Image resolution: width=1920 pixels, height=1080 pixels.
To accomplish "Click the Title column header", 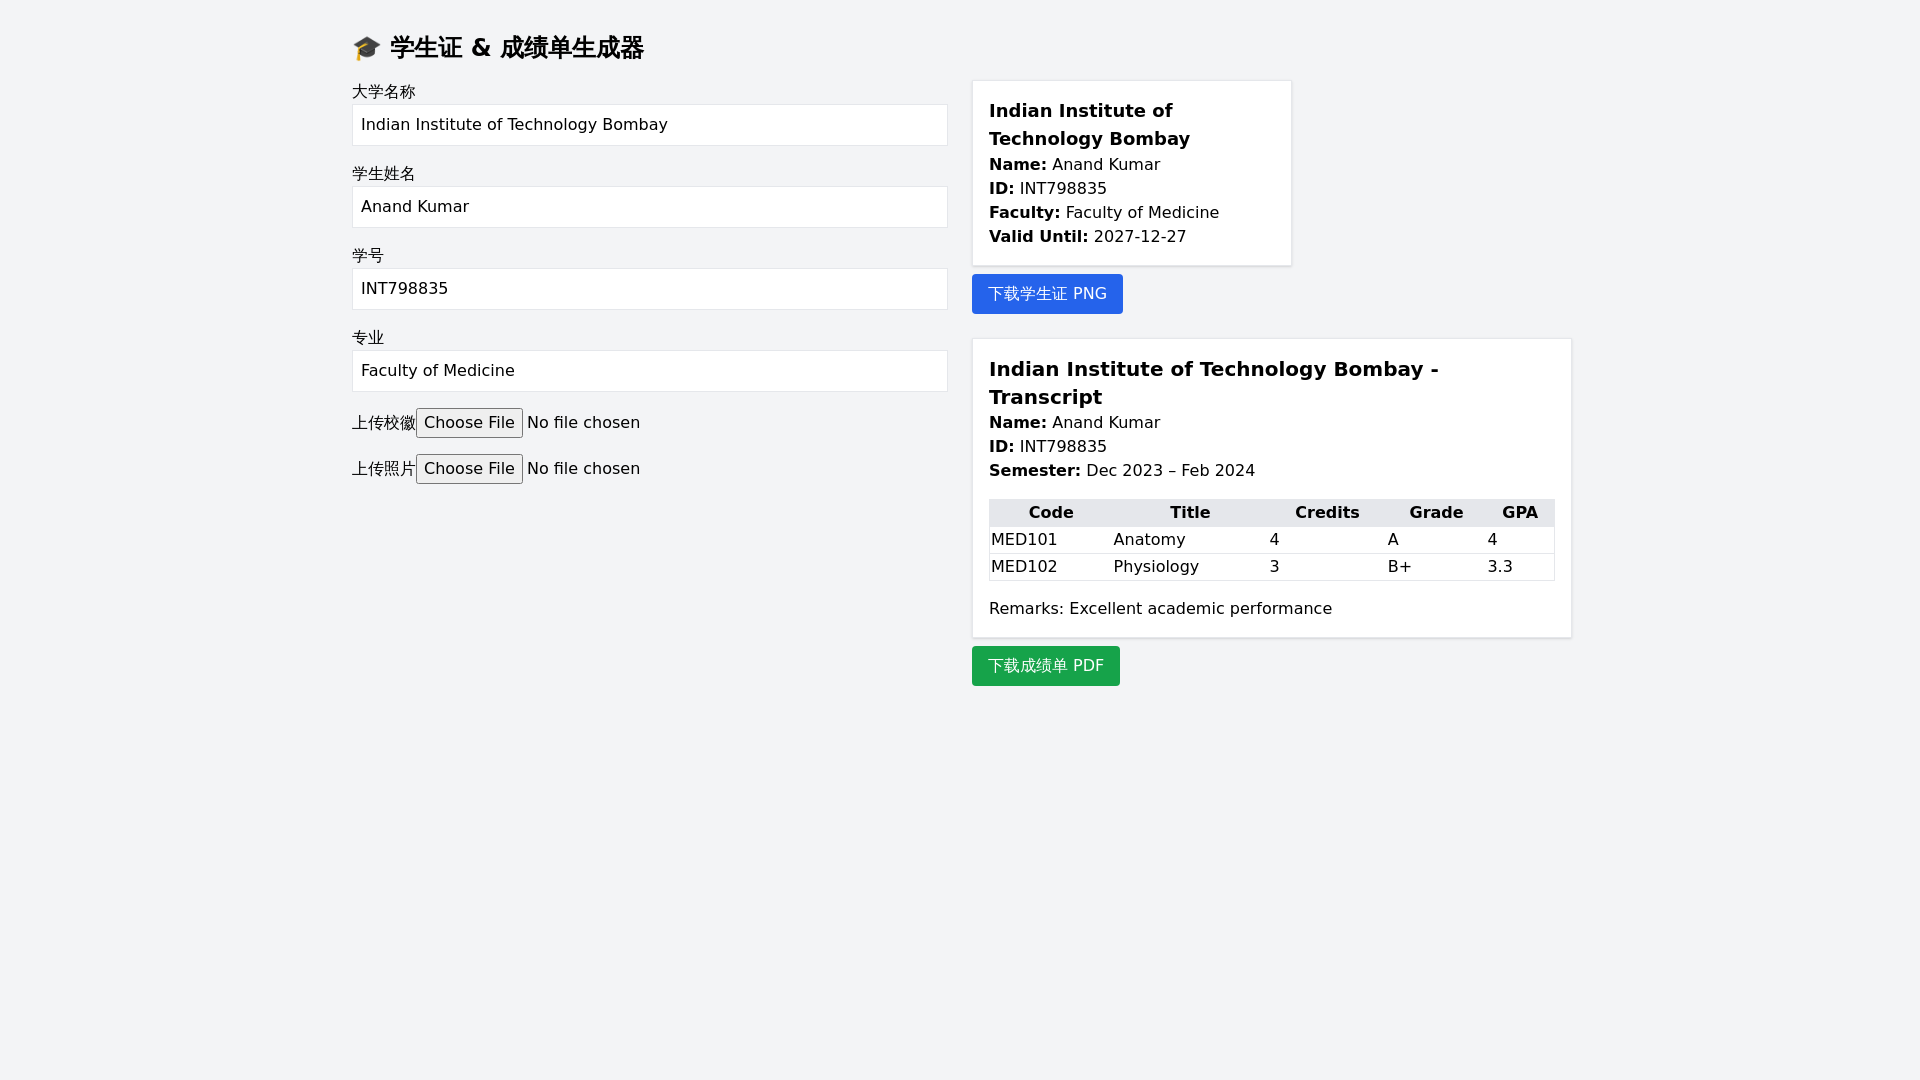I will click(1190, 513).
